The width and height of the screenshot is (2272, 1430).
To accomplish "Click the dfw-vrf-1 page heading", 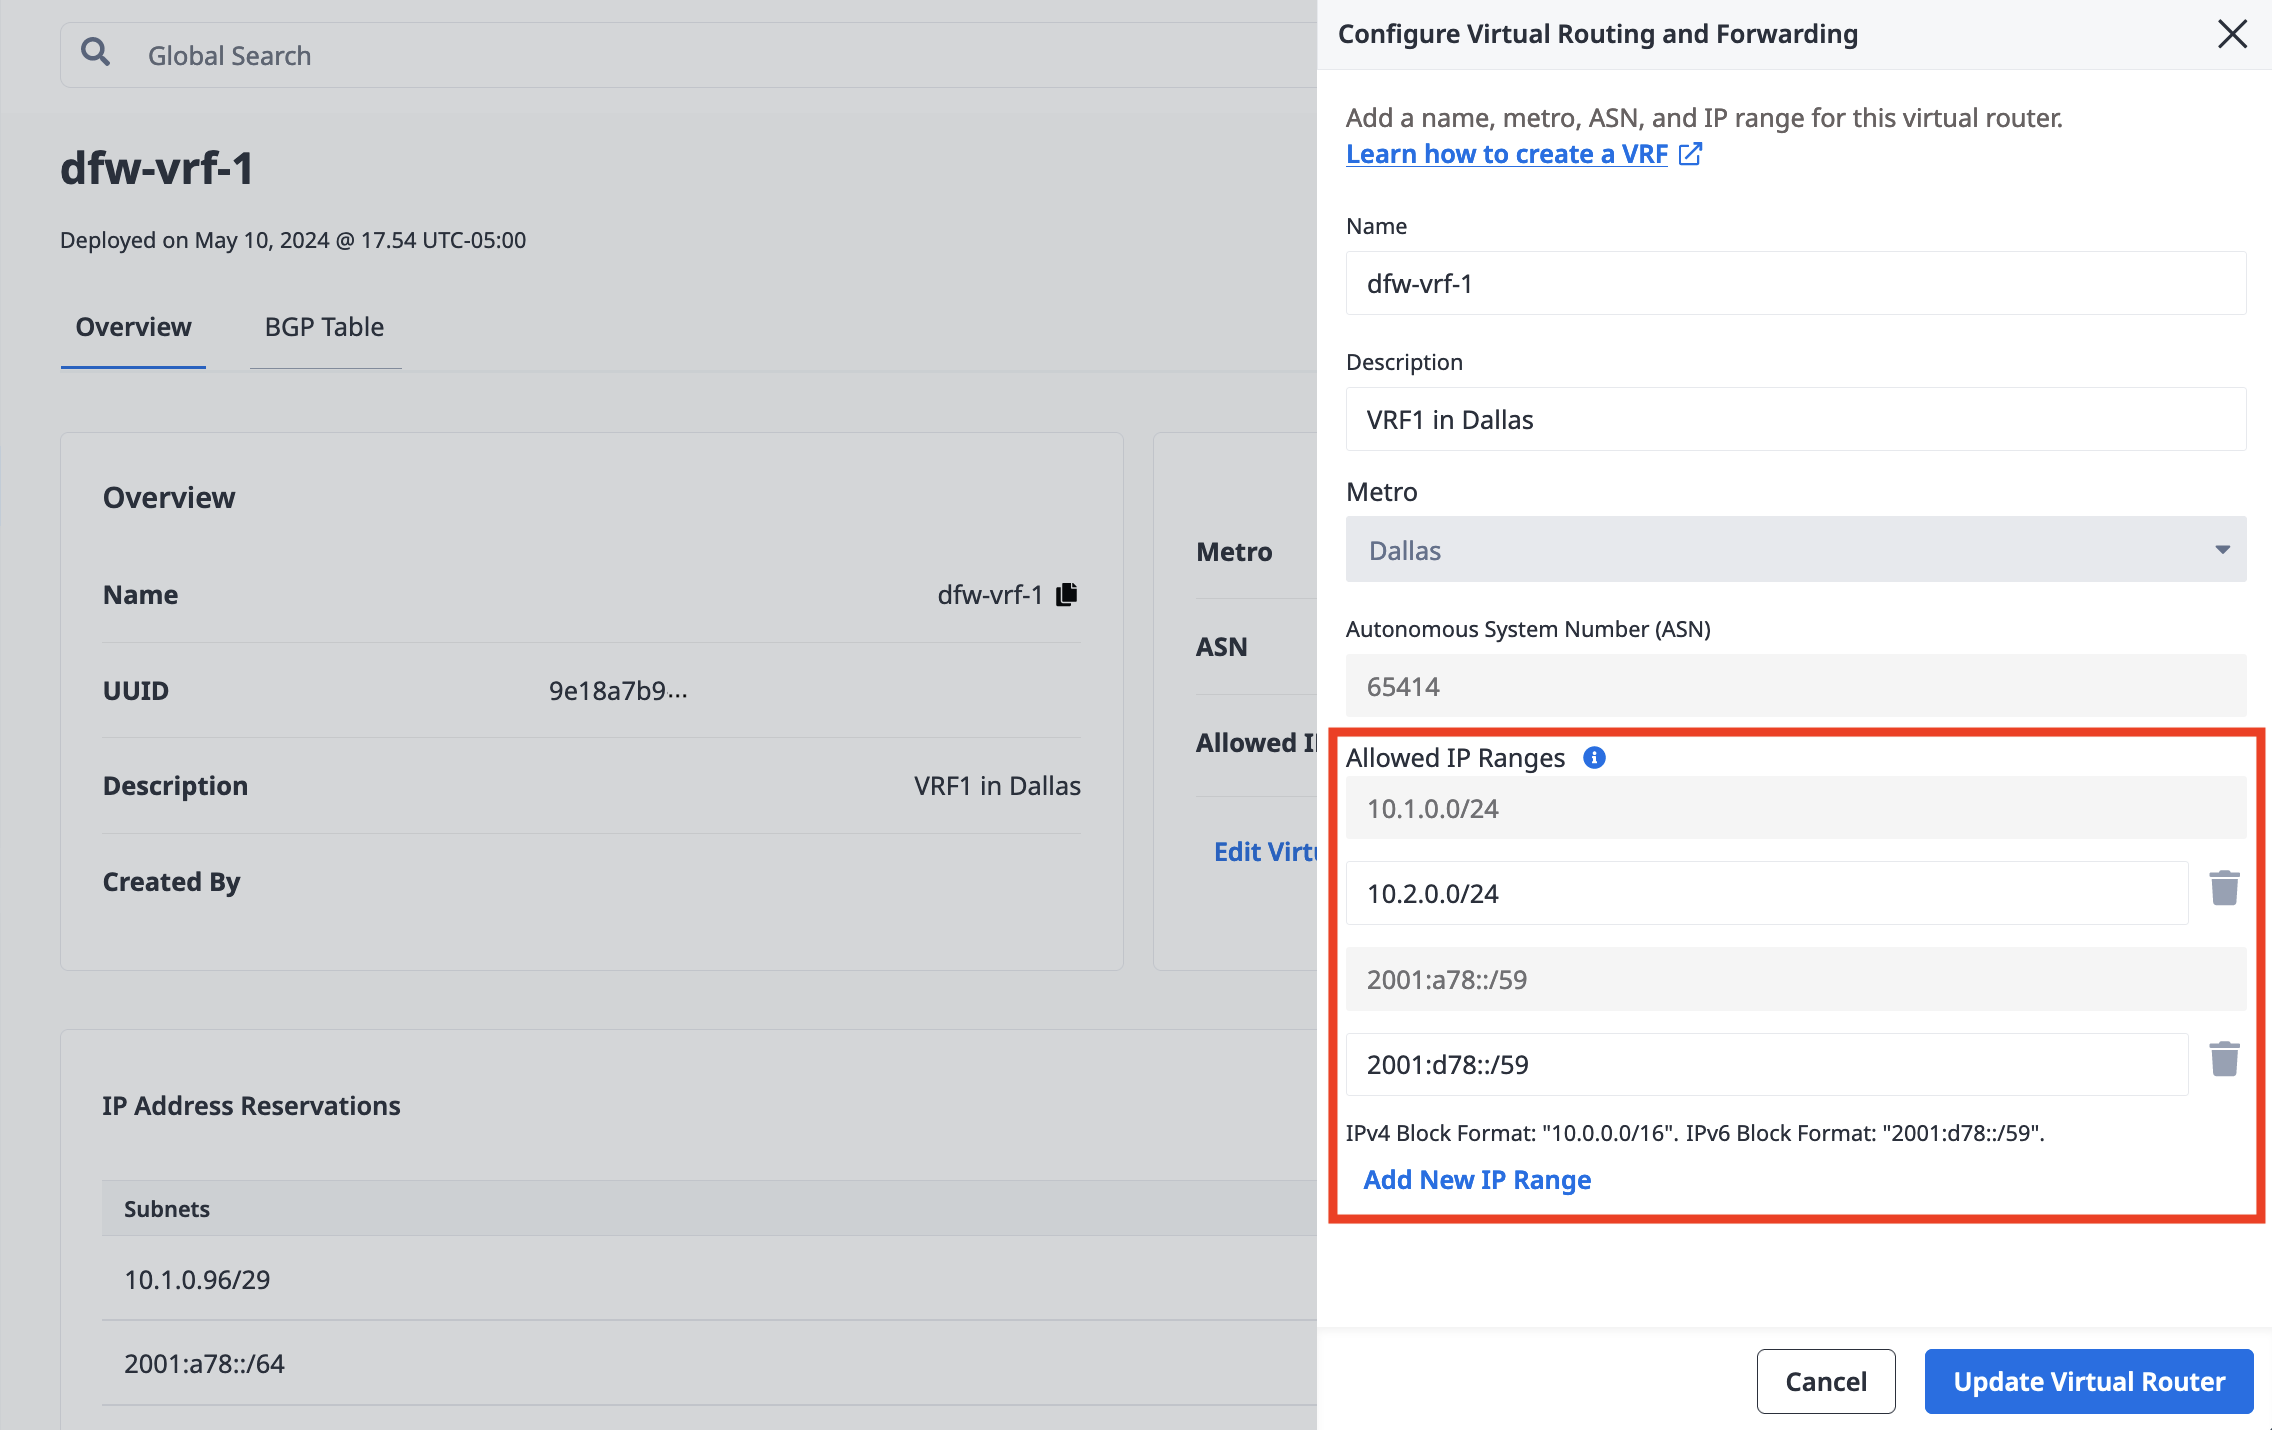I will click(x=157, y=167).
